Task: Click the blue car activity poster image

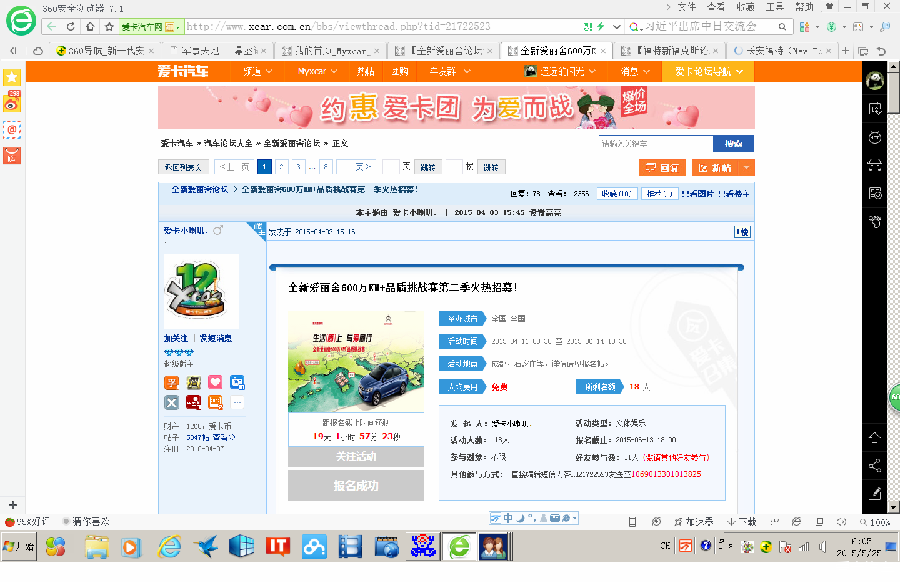Action: click(x=356, y=362)
